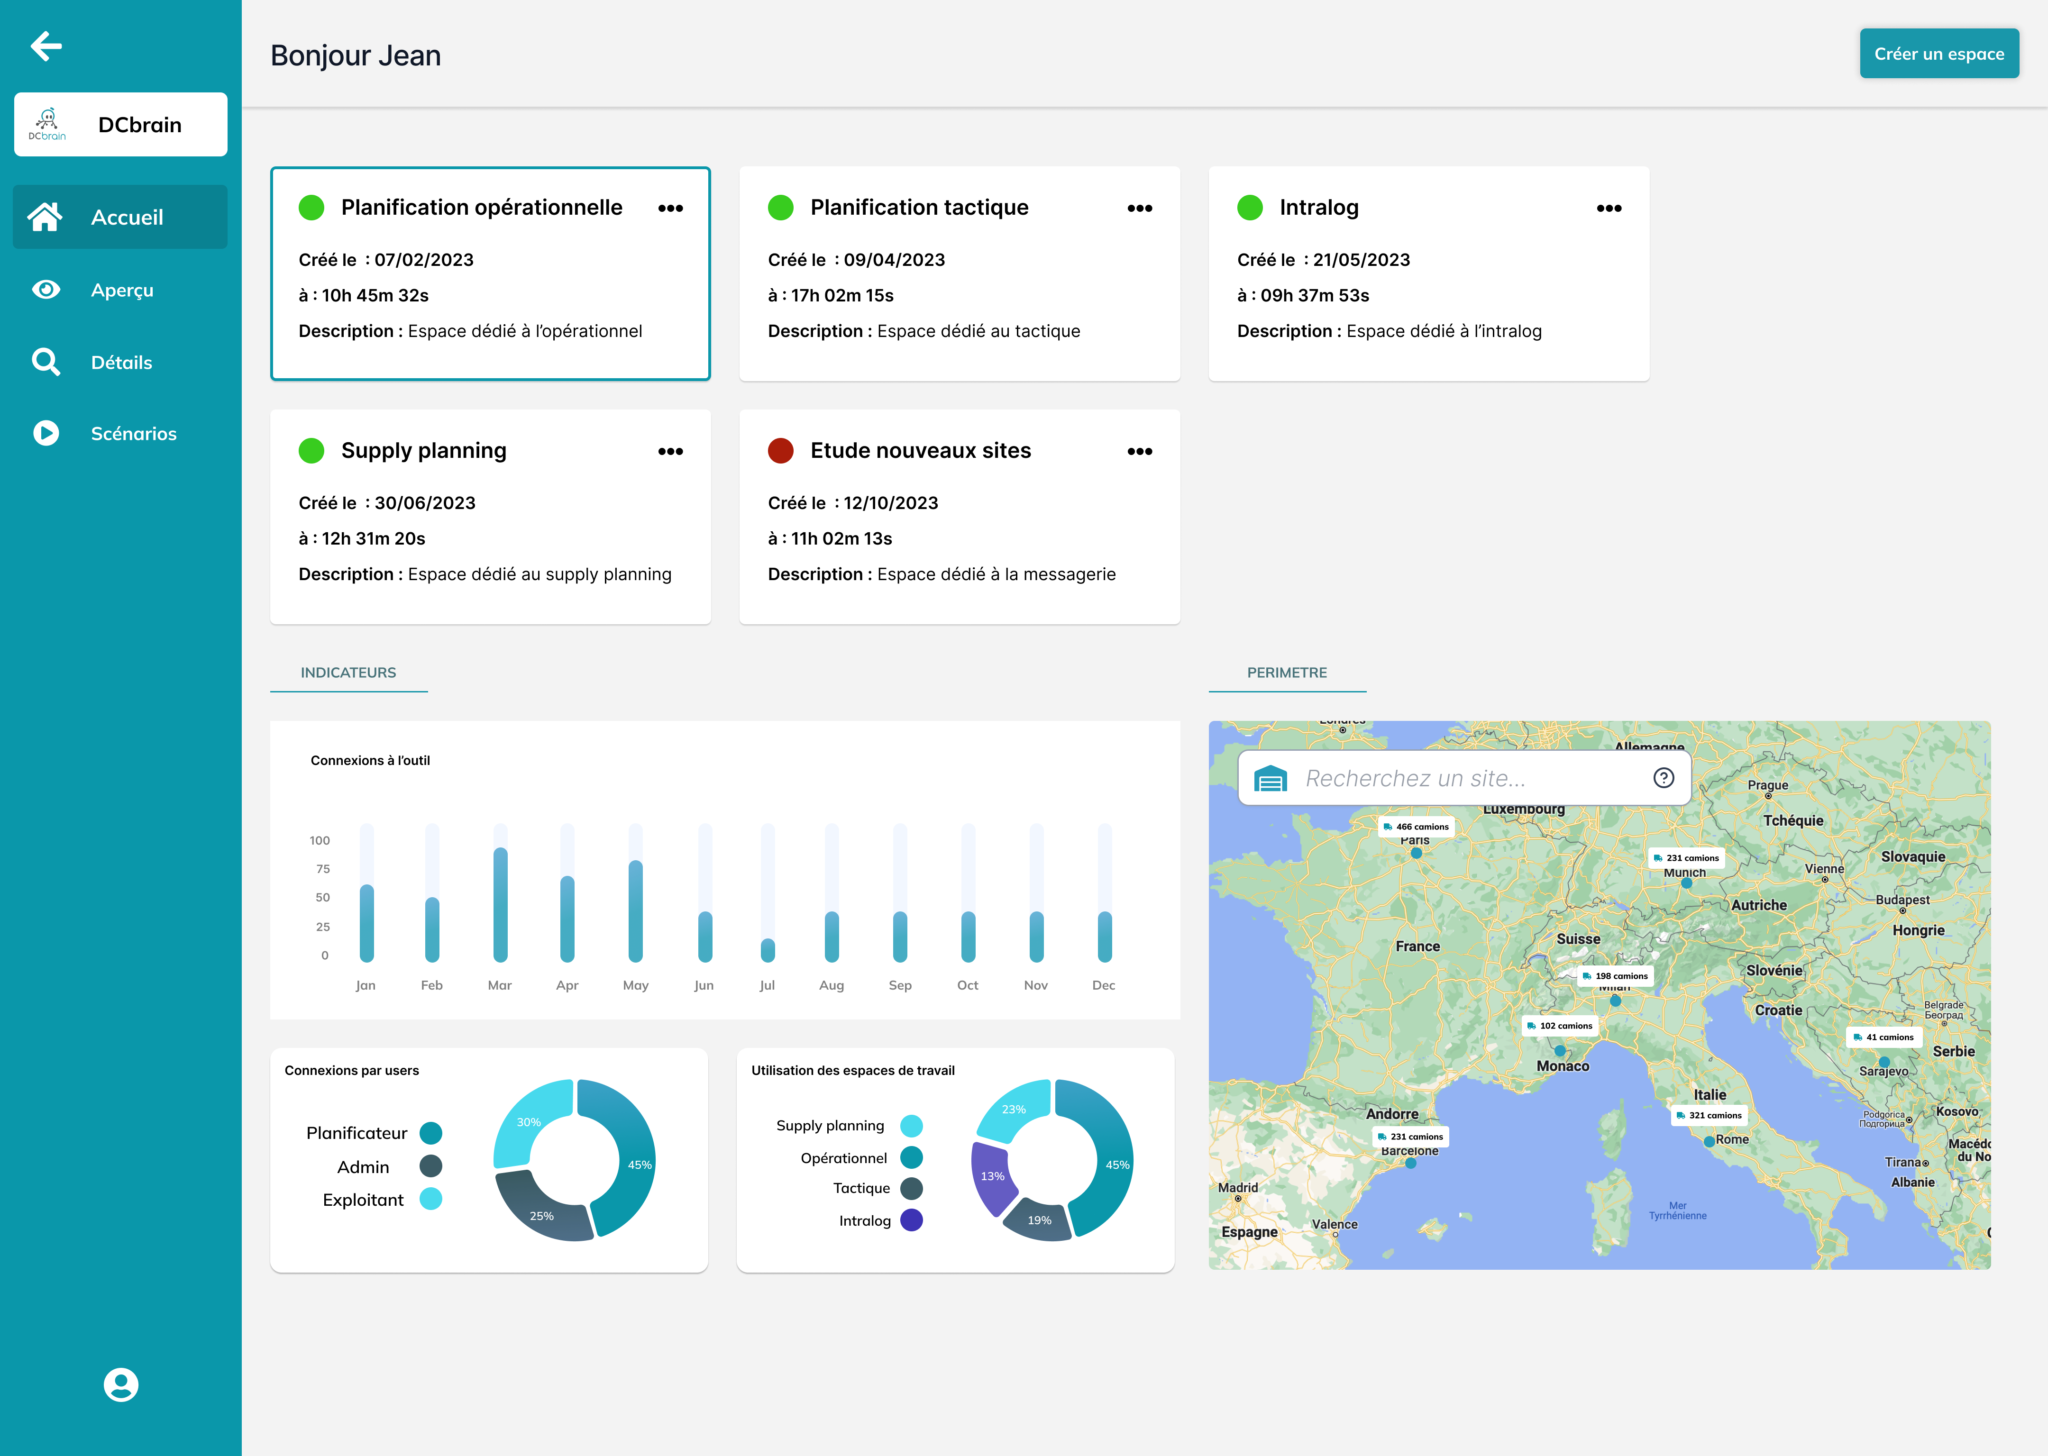This screenshot has width=2048, height=1456.
Task: Toggle green status dot on Intralog
Action: point(1250,207)
